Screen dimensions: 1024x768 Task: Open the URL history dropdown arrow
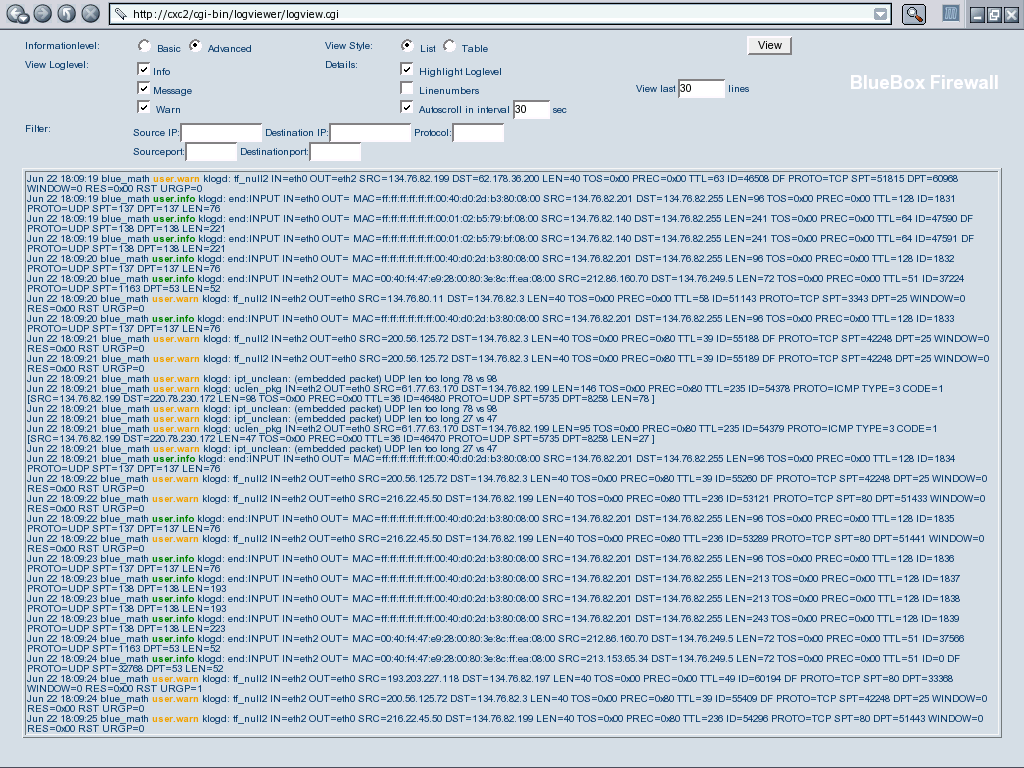pos(880,14)
